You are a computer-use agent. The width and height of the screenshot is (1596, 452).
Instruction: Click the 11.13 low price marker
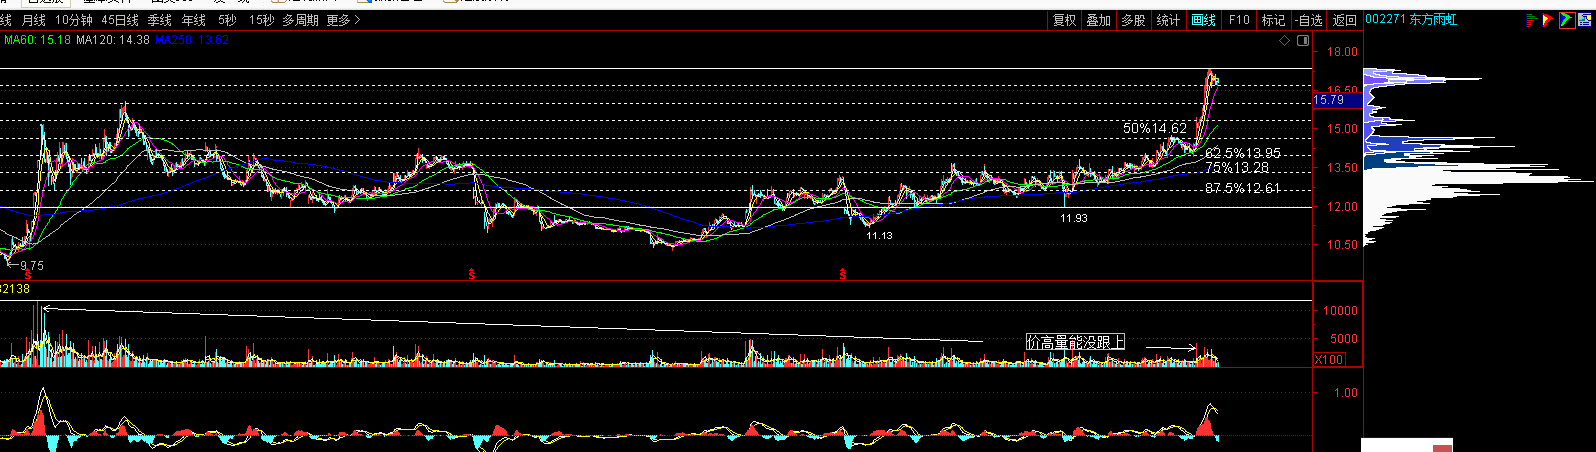point(880,236)
